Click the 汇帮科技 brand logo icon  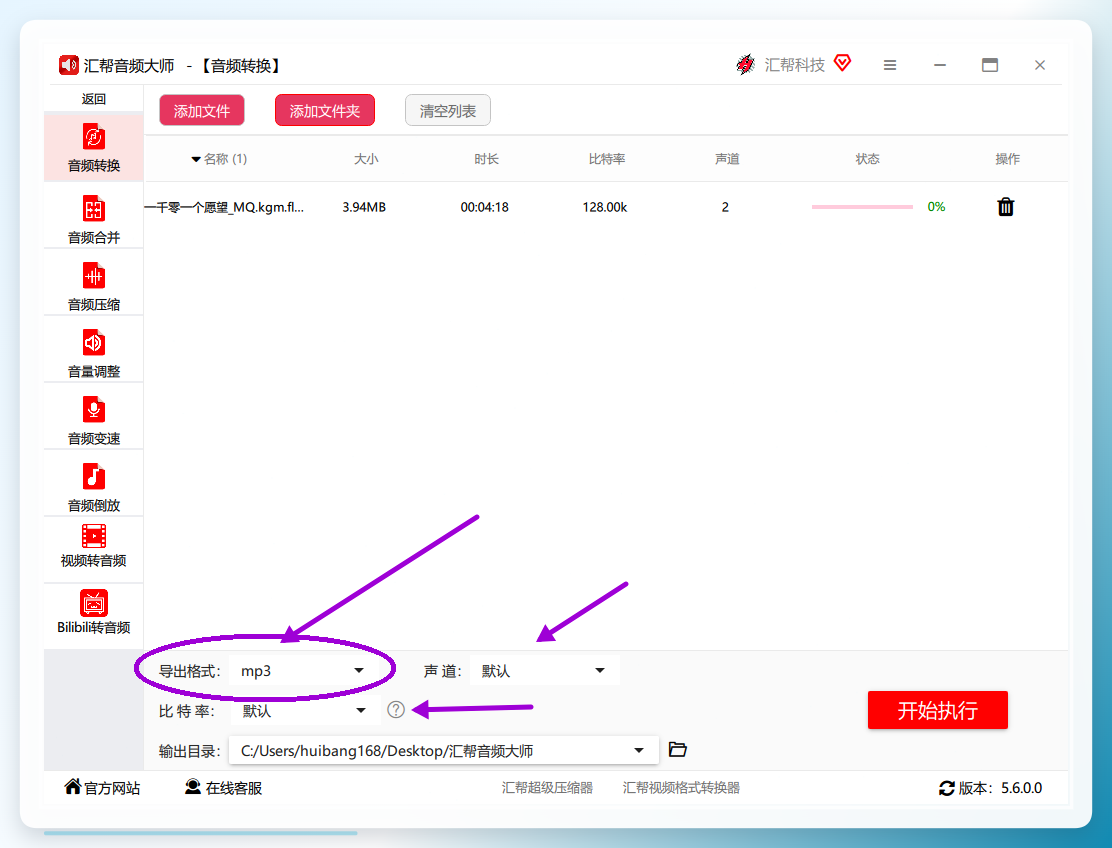pyautogui.click(x=745, y=65)
